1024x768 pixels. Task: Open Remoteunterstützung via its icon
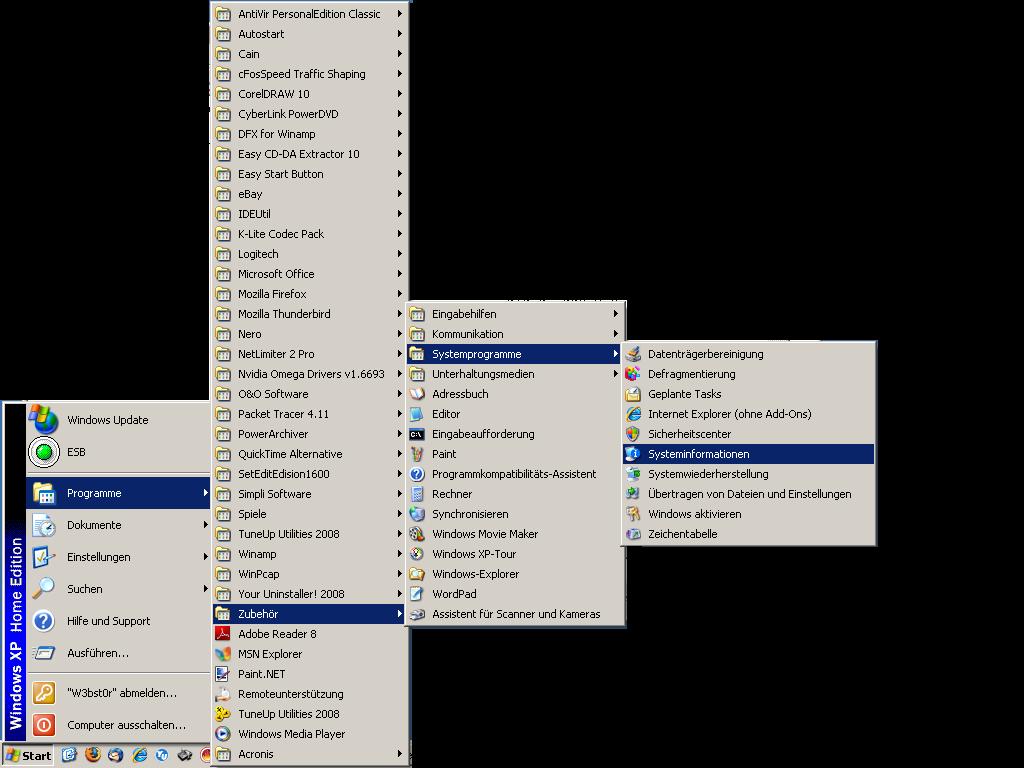click(223, 694)
